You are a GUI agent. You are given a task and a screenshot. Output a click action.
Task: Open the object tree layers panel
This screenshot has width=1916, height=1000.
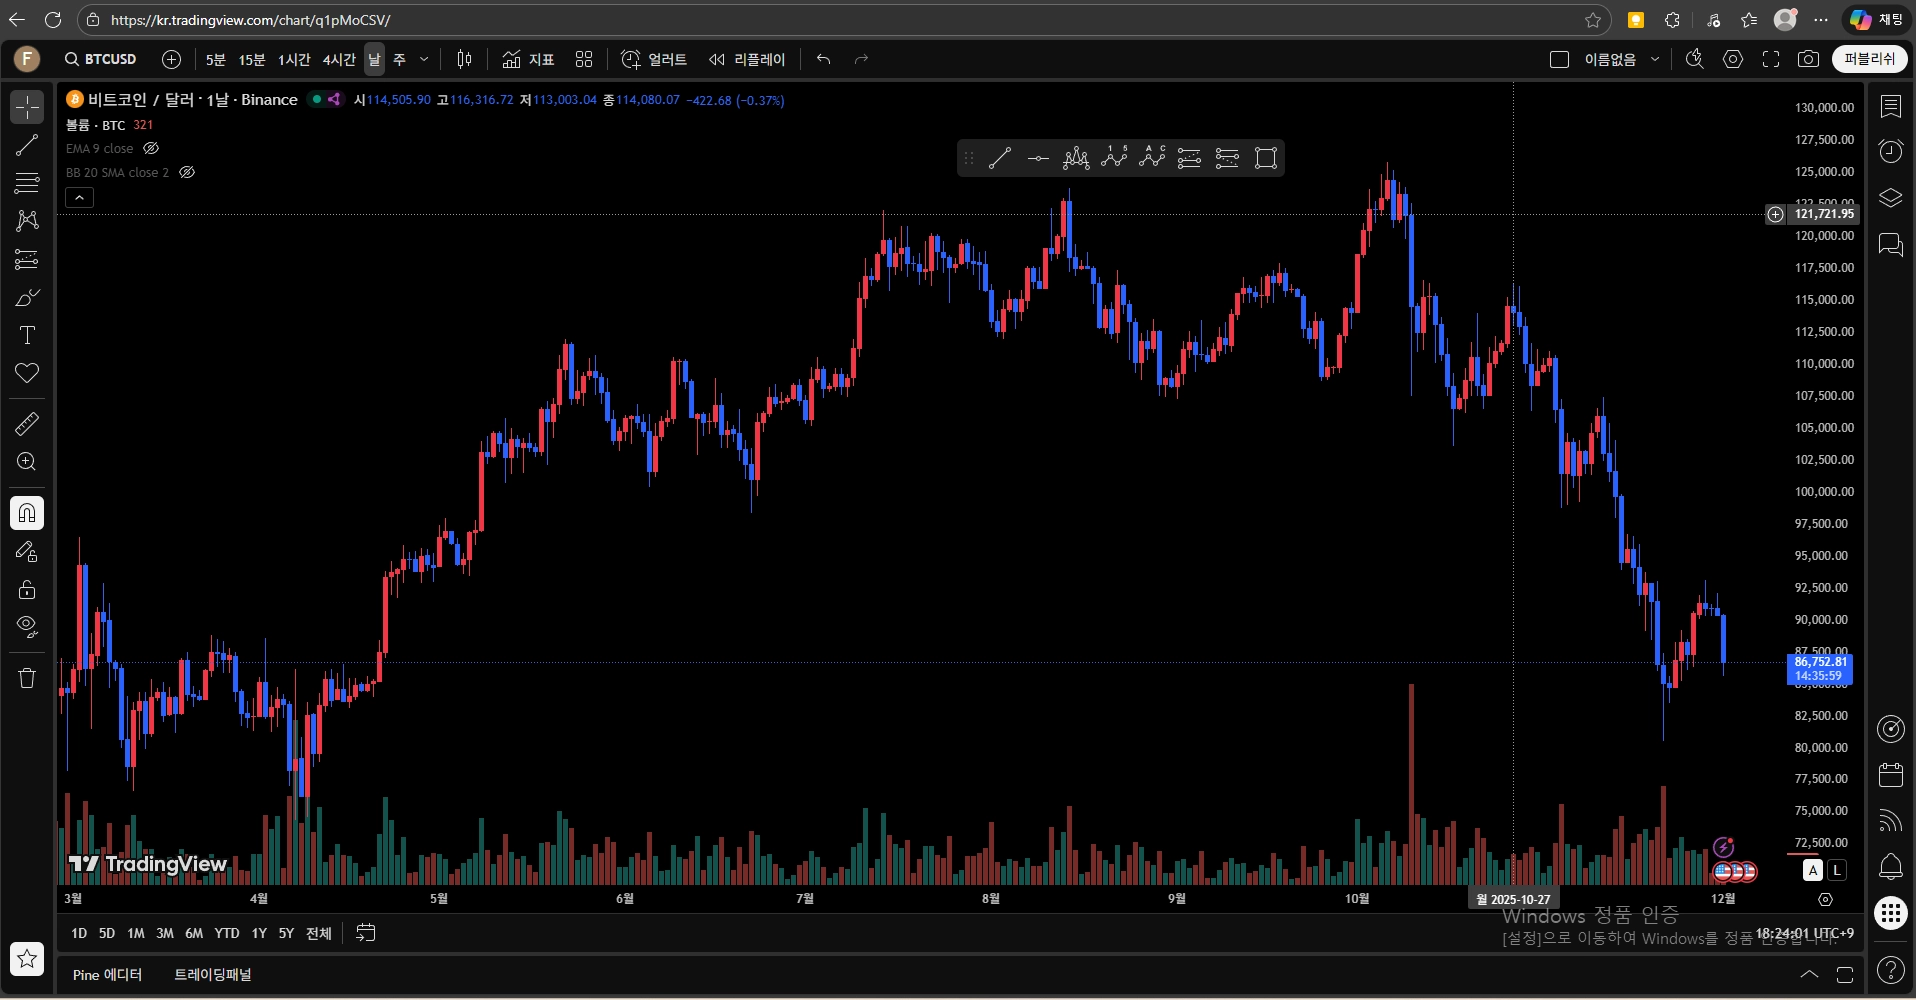click(1891, 198)
